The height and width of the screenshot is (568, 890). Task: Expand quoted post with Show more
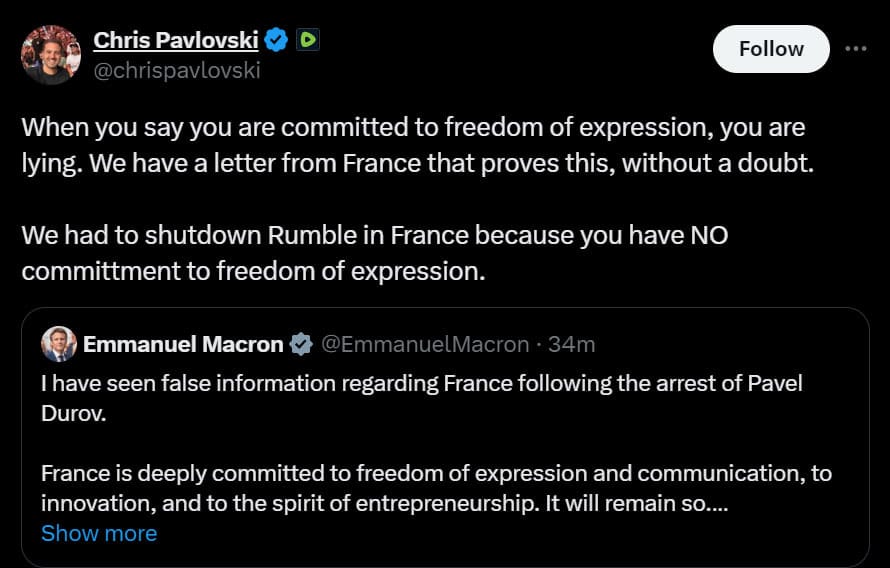[x=99, y=533]
